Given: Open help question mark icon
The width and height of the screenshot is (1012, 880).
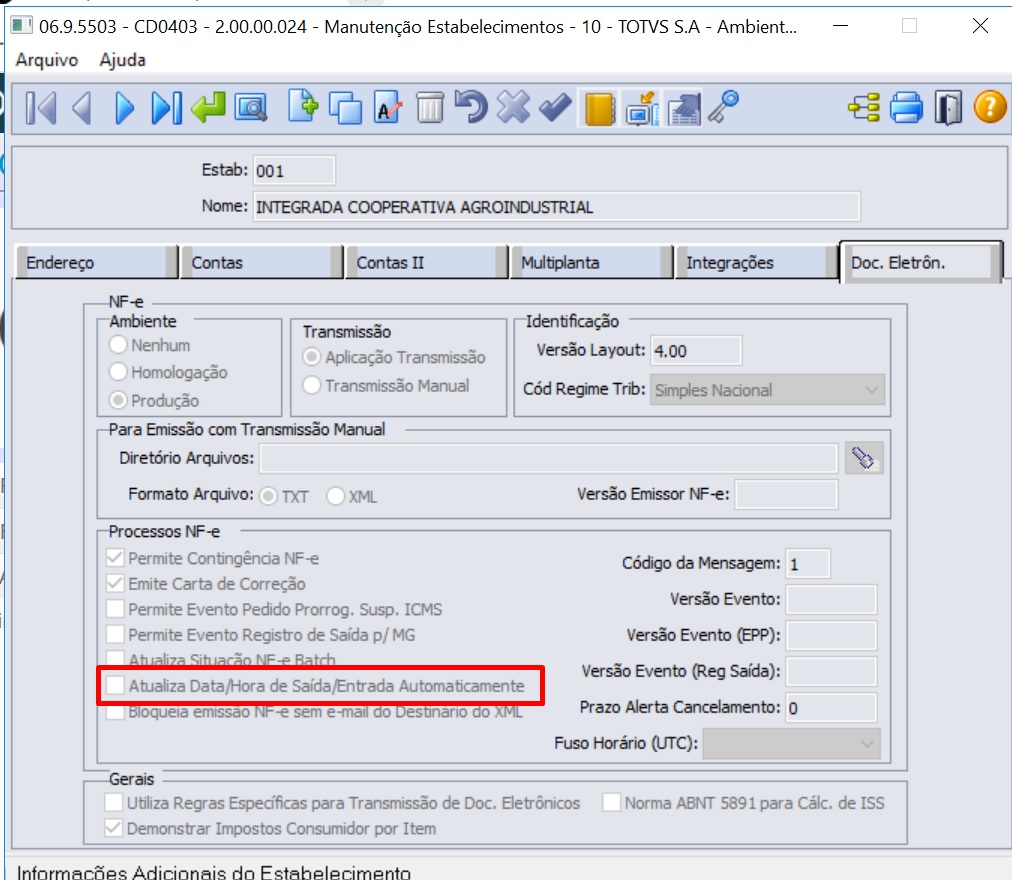Looking at the screenshot, I should (x=990, y=107).
